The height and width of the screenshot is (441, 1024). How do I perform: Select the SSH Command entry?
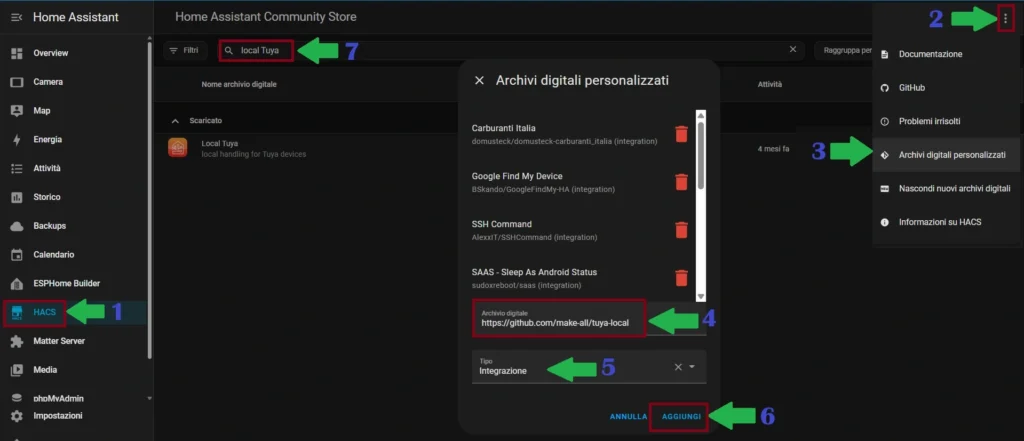pyautogui.click(x=534, y=230)
